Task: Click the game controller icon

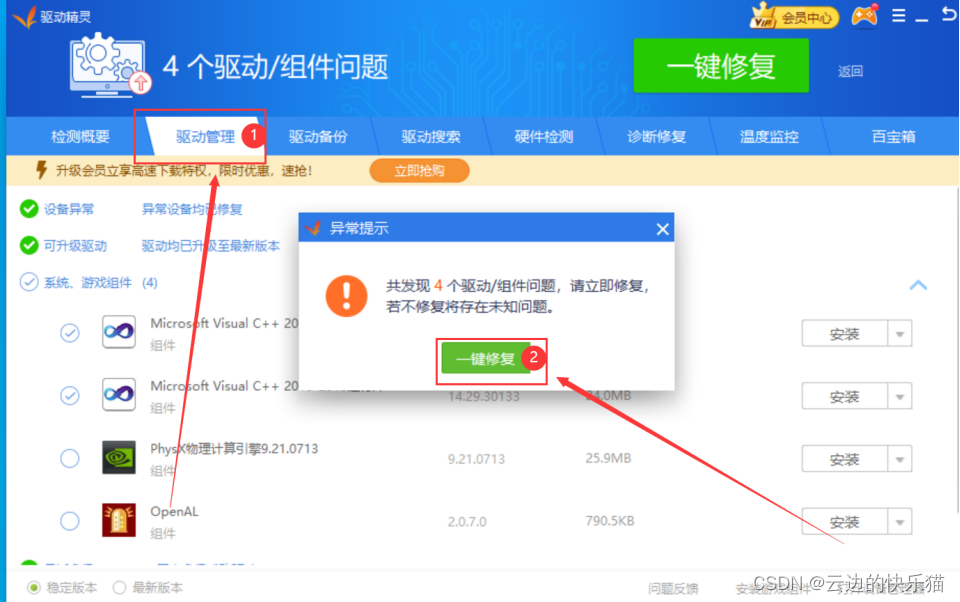Action: coord(864,16)
